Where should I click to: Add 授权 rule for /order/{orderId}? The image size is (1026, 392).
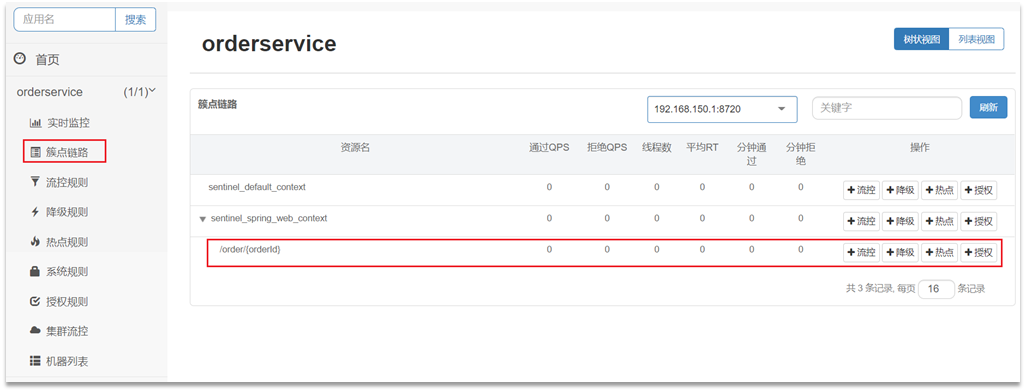(979, 253)
